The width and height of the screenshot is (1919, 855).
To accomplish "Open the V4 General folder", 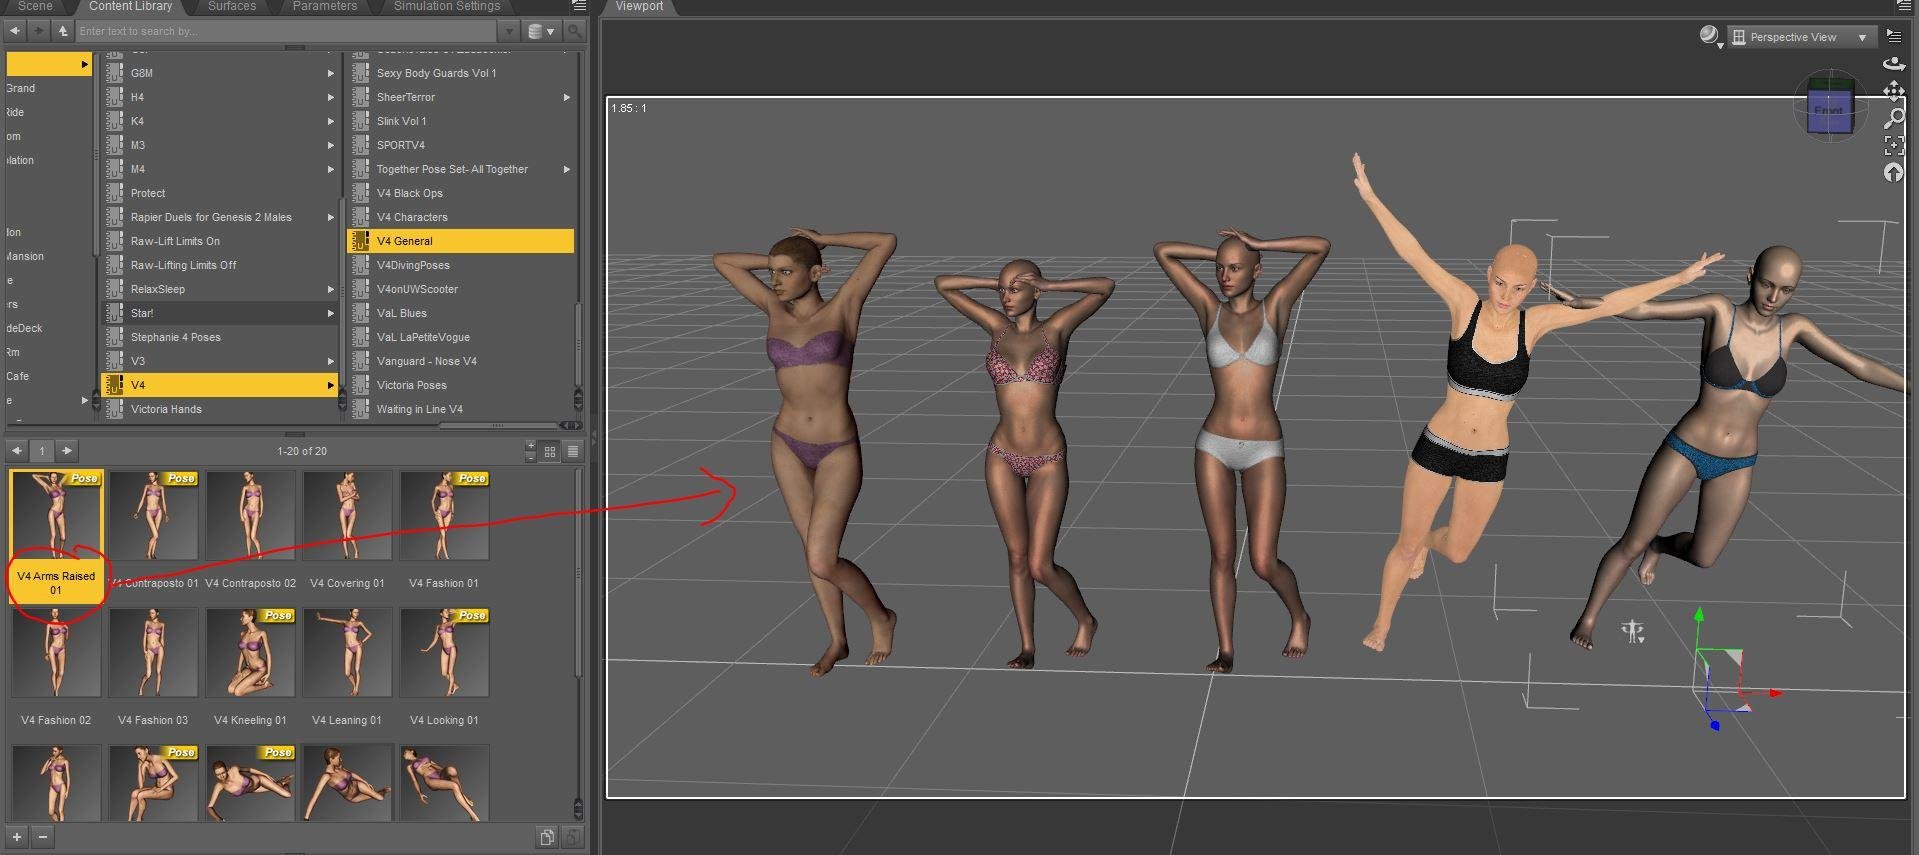I will (x=461, y=241).
